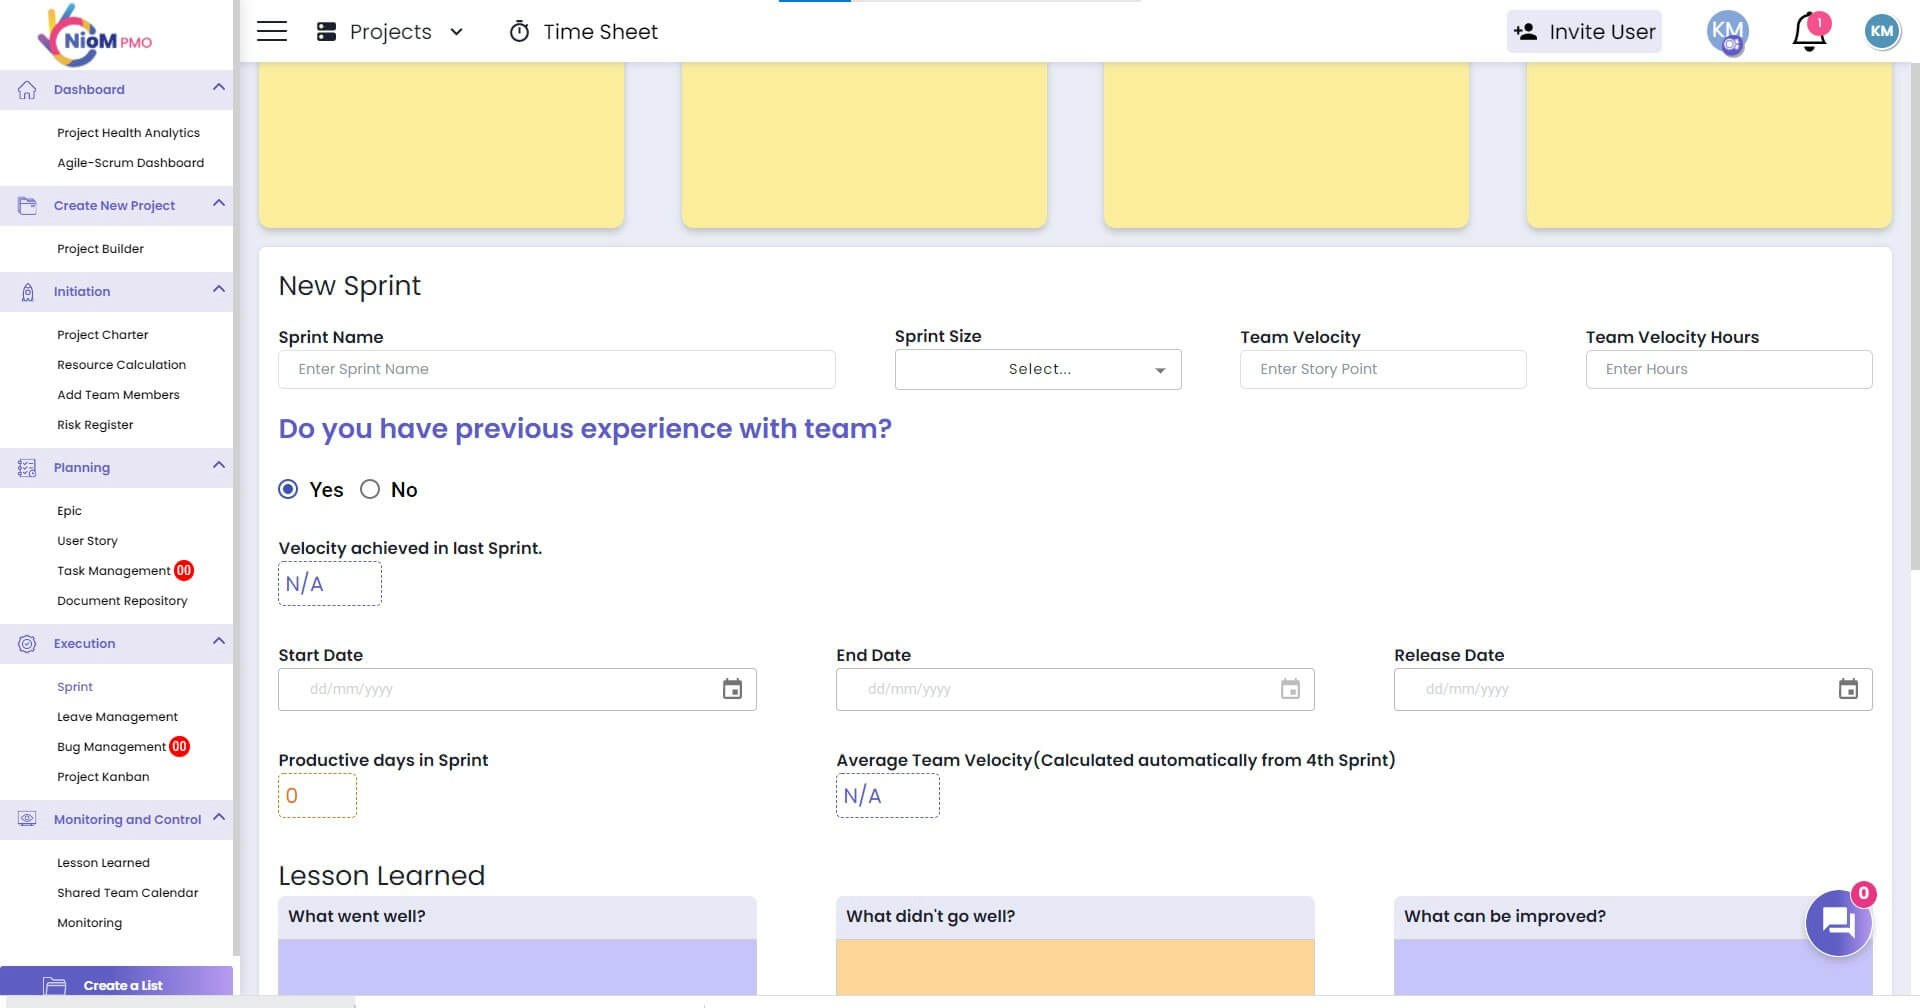Click the Create a List folder icon

55,986
